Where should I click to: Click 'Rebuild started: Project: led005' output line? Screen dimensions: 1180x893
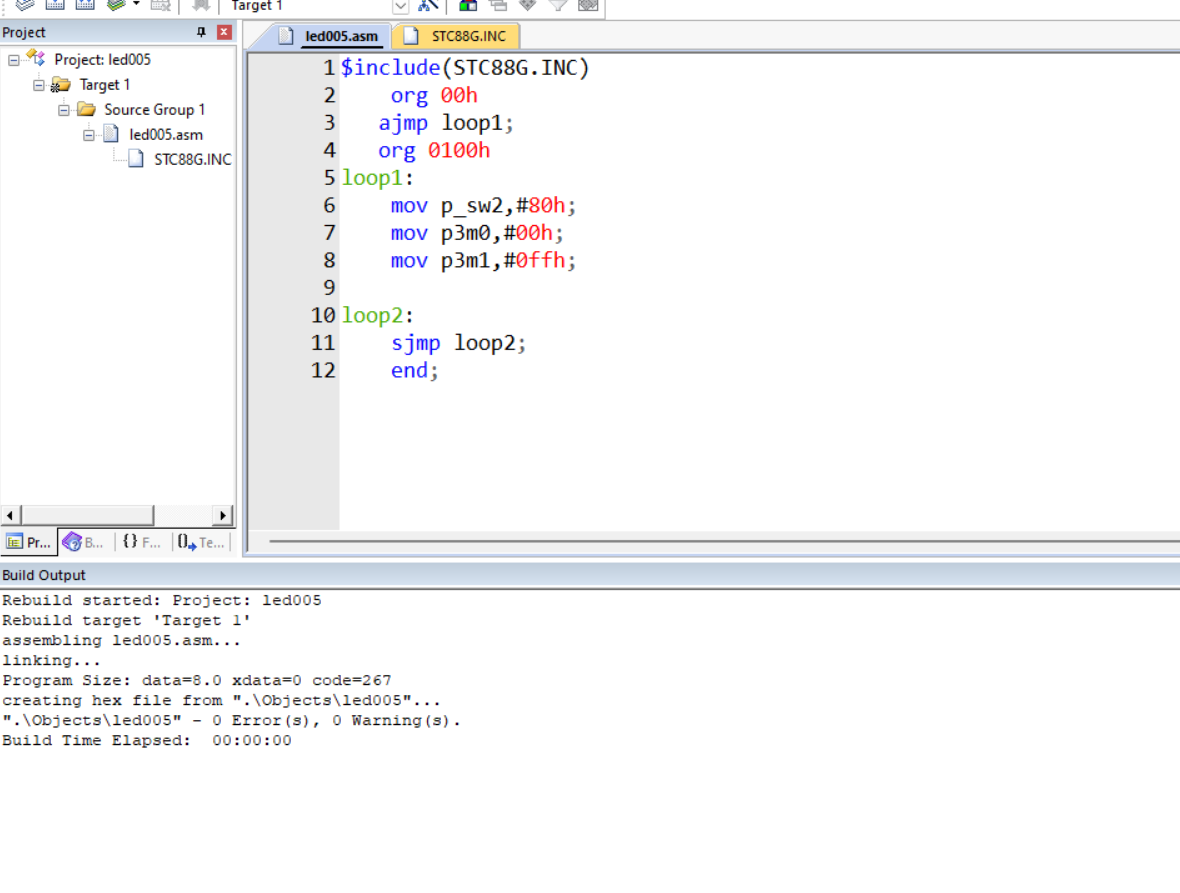[x=162, y=600]
